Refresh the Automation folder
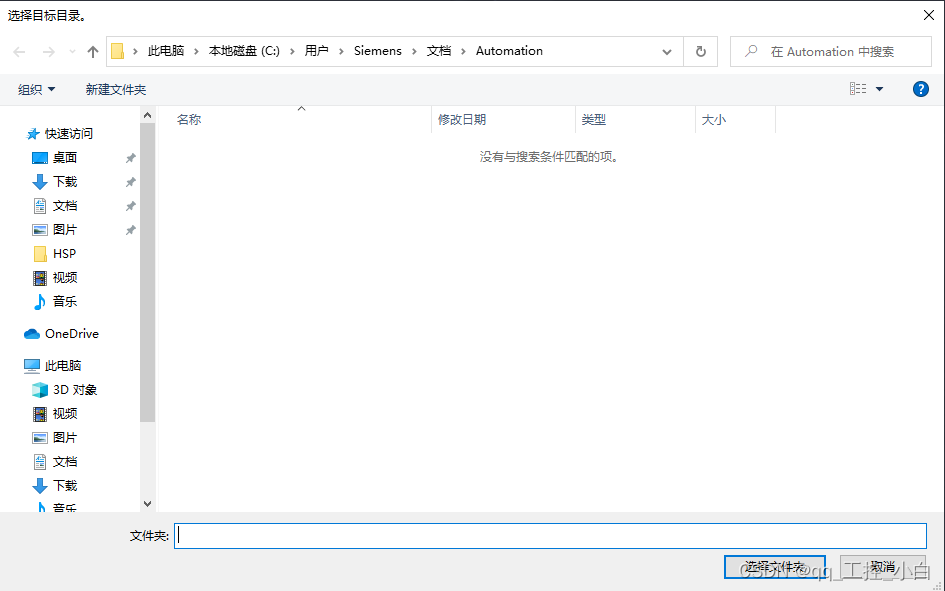 point(700,52)
